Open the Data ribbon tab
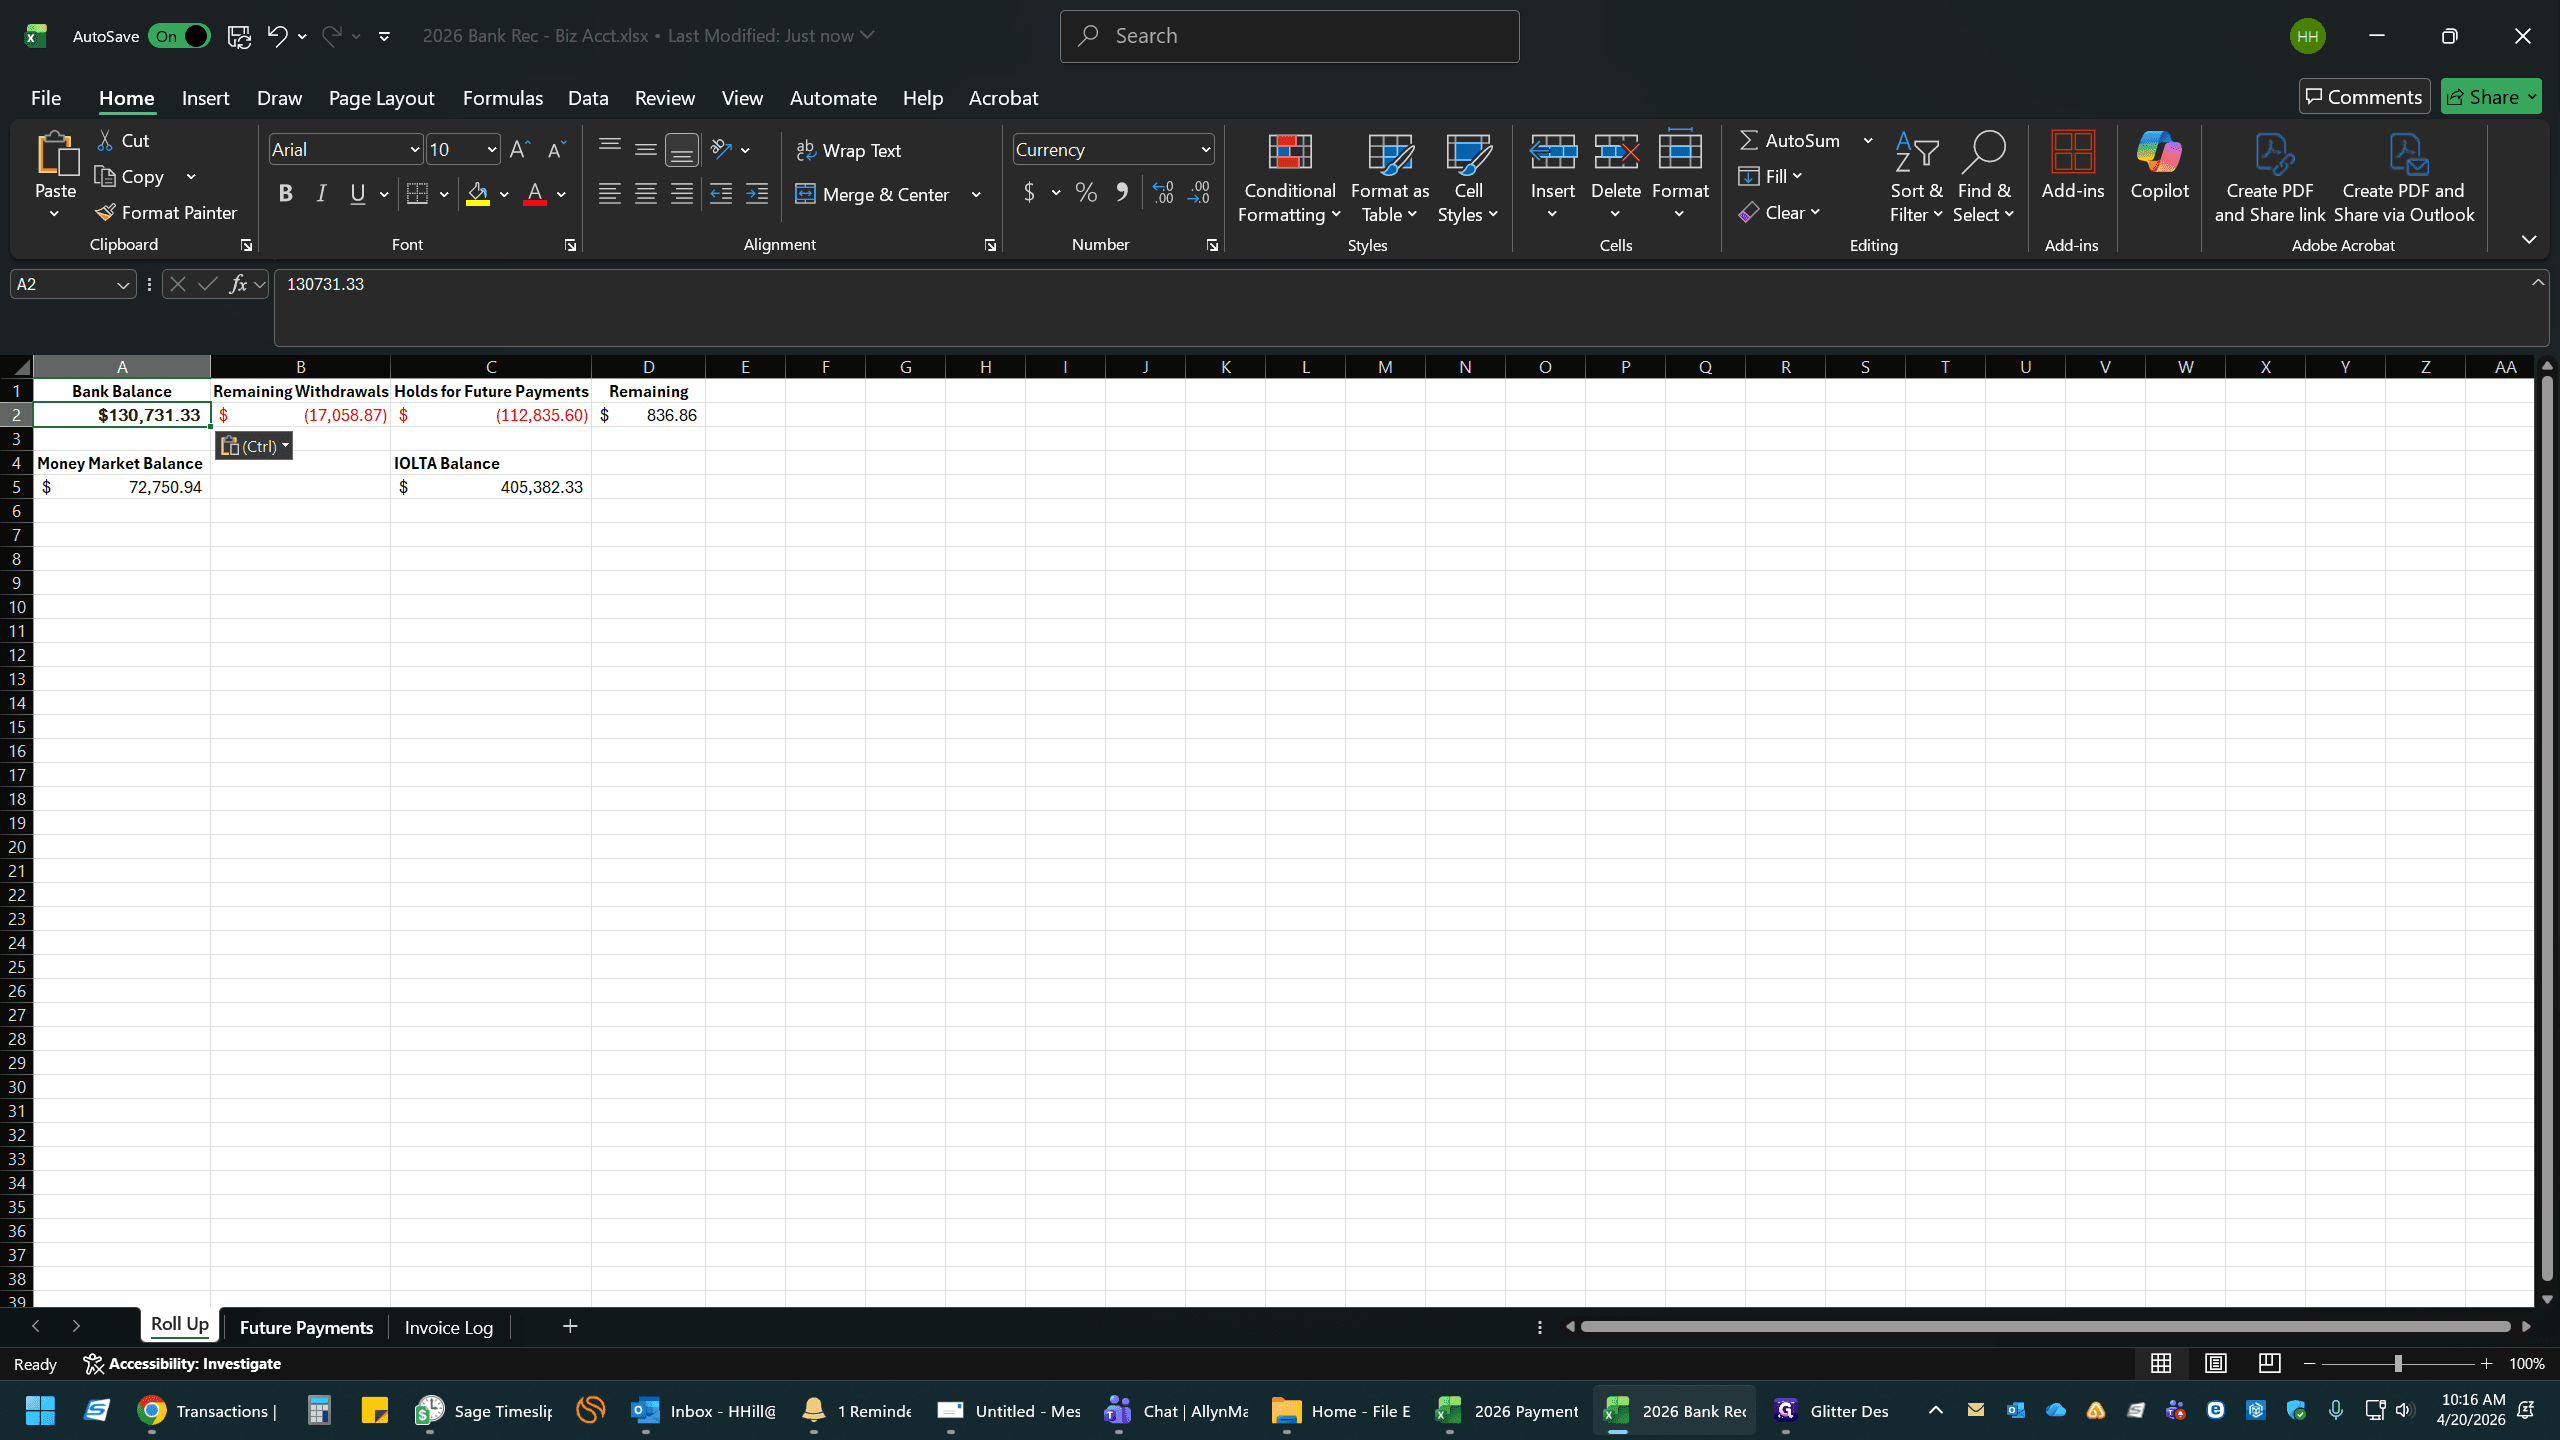The height and width of the screenshot is (1440, 2560). tap(588, 98)
